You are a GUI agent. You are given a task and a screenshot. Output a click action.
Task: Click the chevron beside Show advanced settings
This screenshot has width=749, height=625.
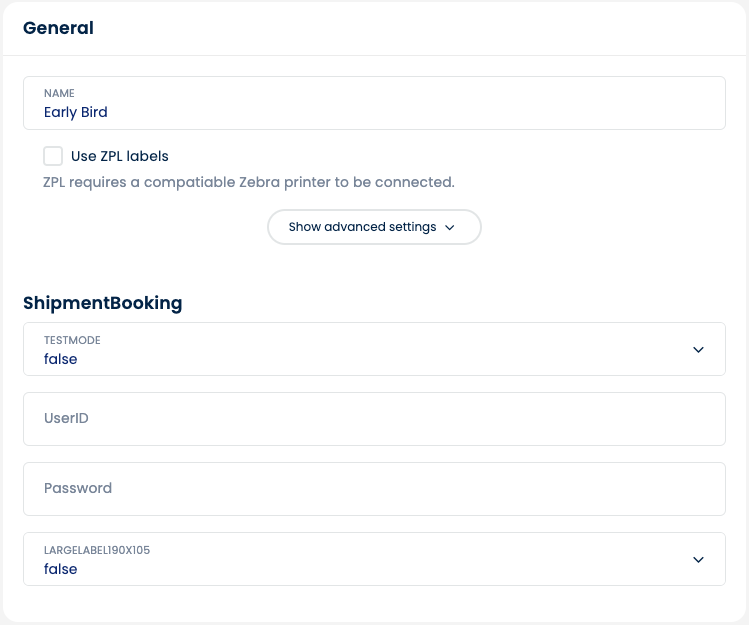click(x=450, y=228)
